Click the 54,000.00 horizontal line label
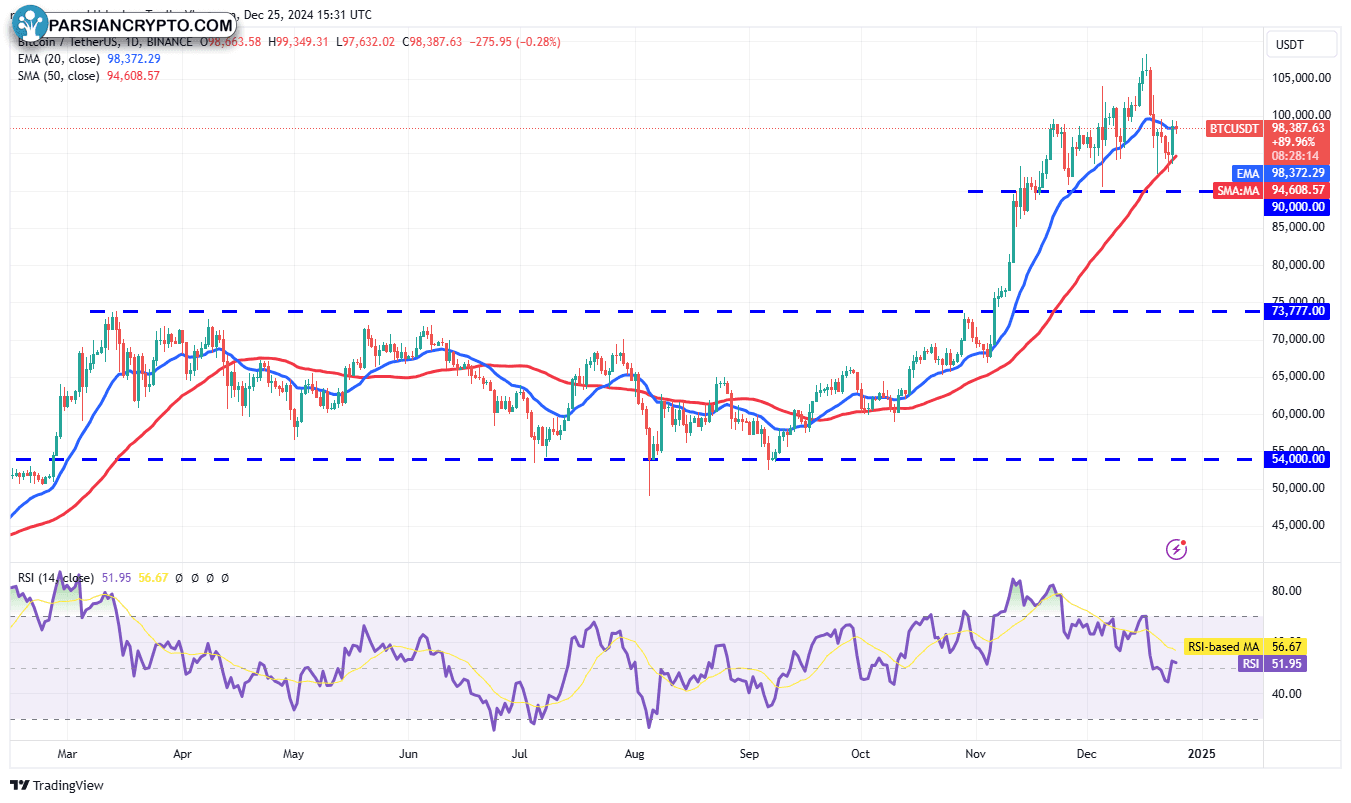1351x803 pixels. click(x=1298, y=459)
